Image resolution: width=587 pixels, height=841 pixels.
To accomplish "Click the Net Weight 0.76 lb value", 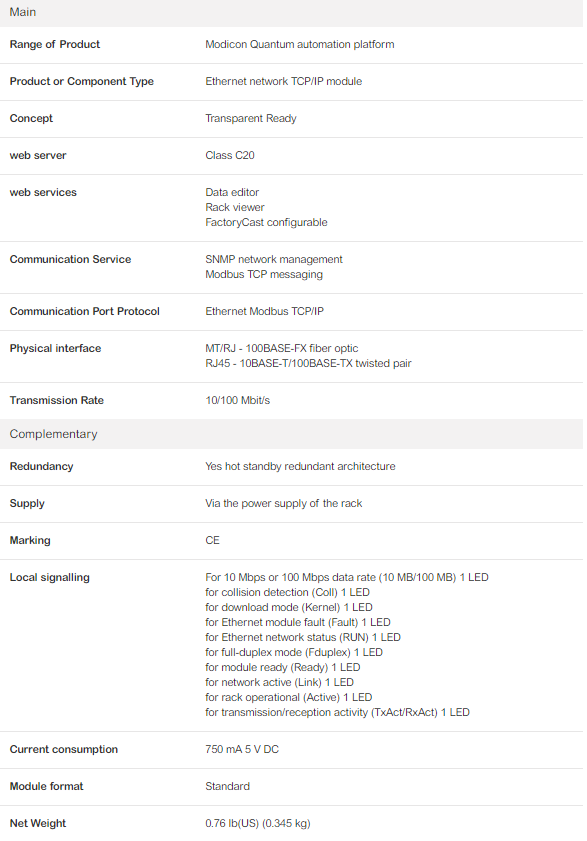I will point(258,824).
